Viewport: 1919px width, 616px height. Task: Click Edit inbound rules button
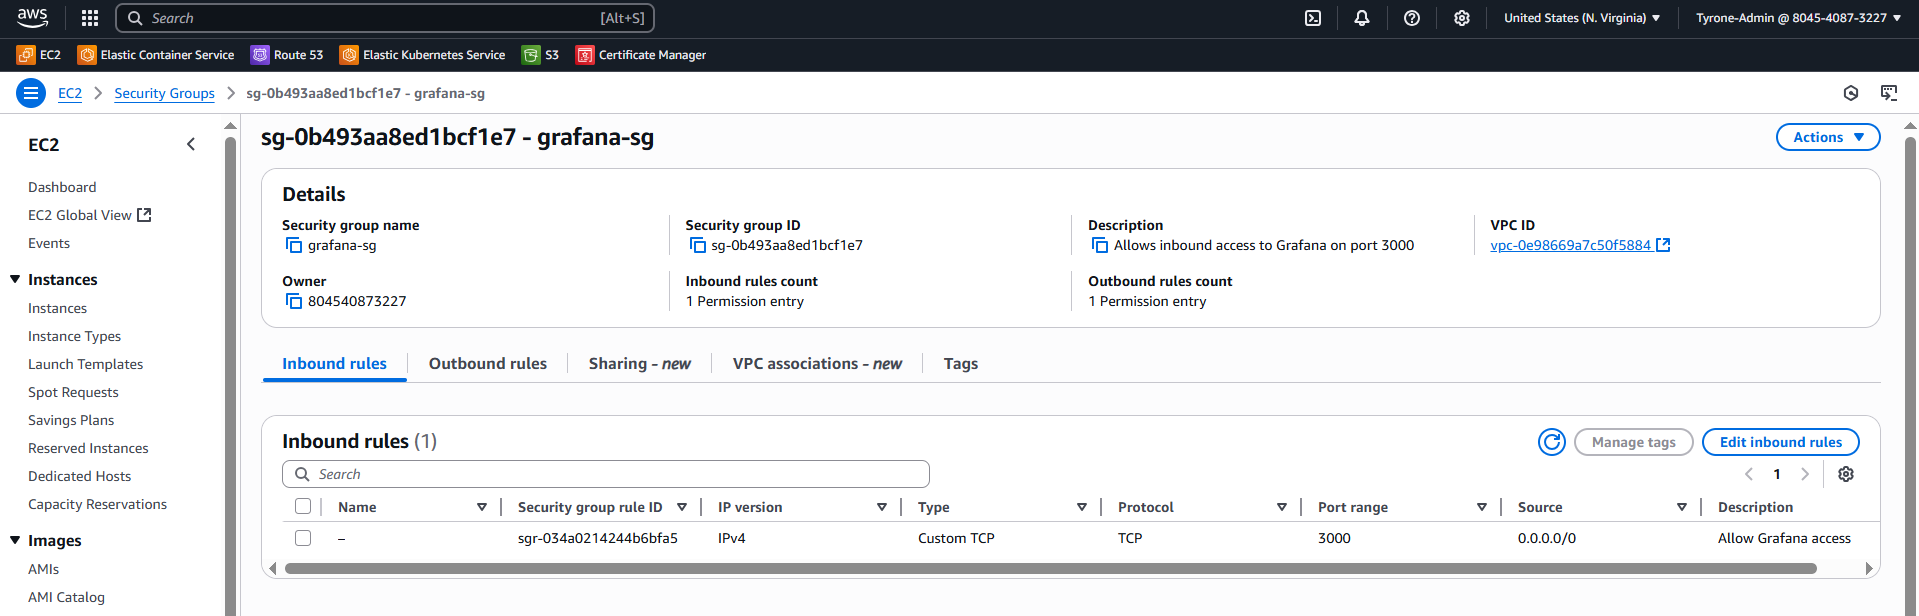tap(1780, 442)
